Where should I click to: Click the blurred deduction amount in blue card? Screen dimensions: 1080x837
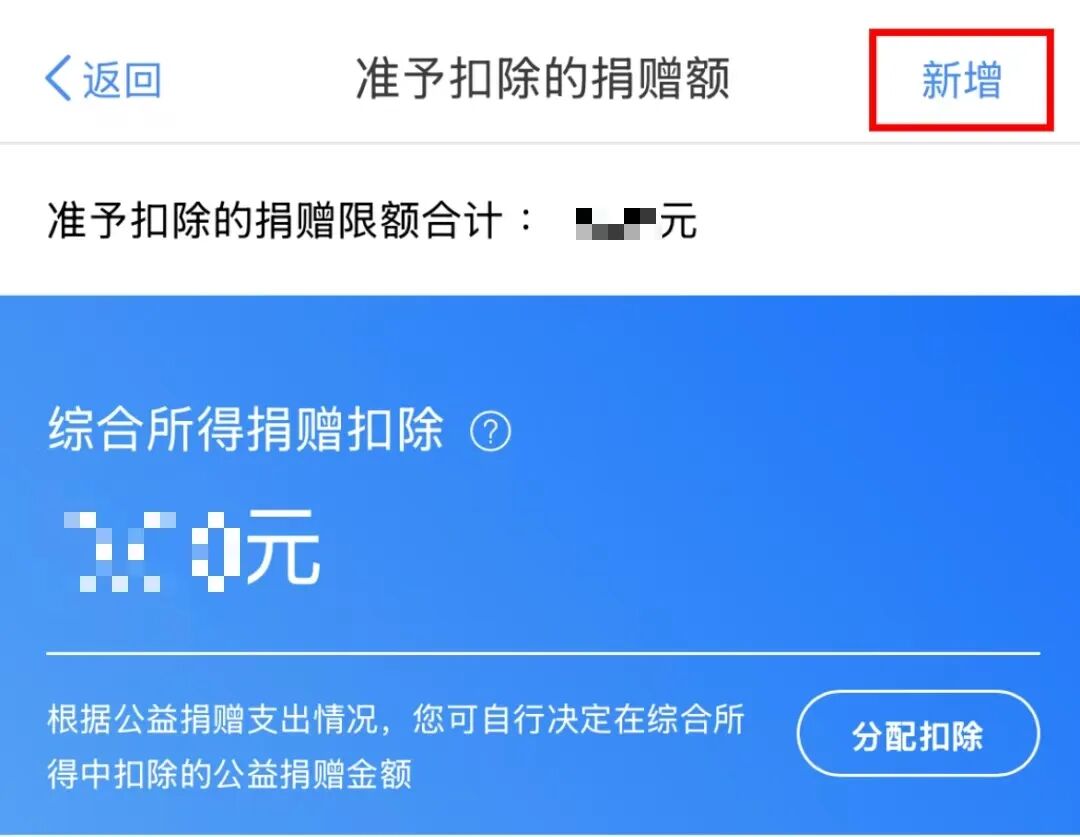pyautogui.click(x=153, y=551)
